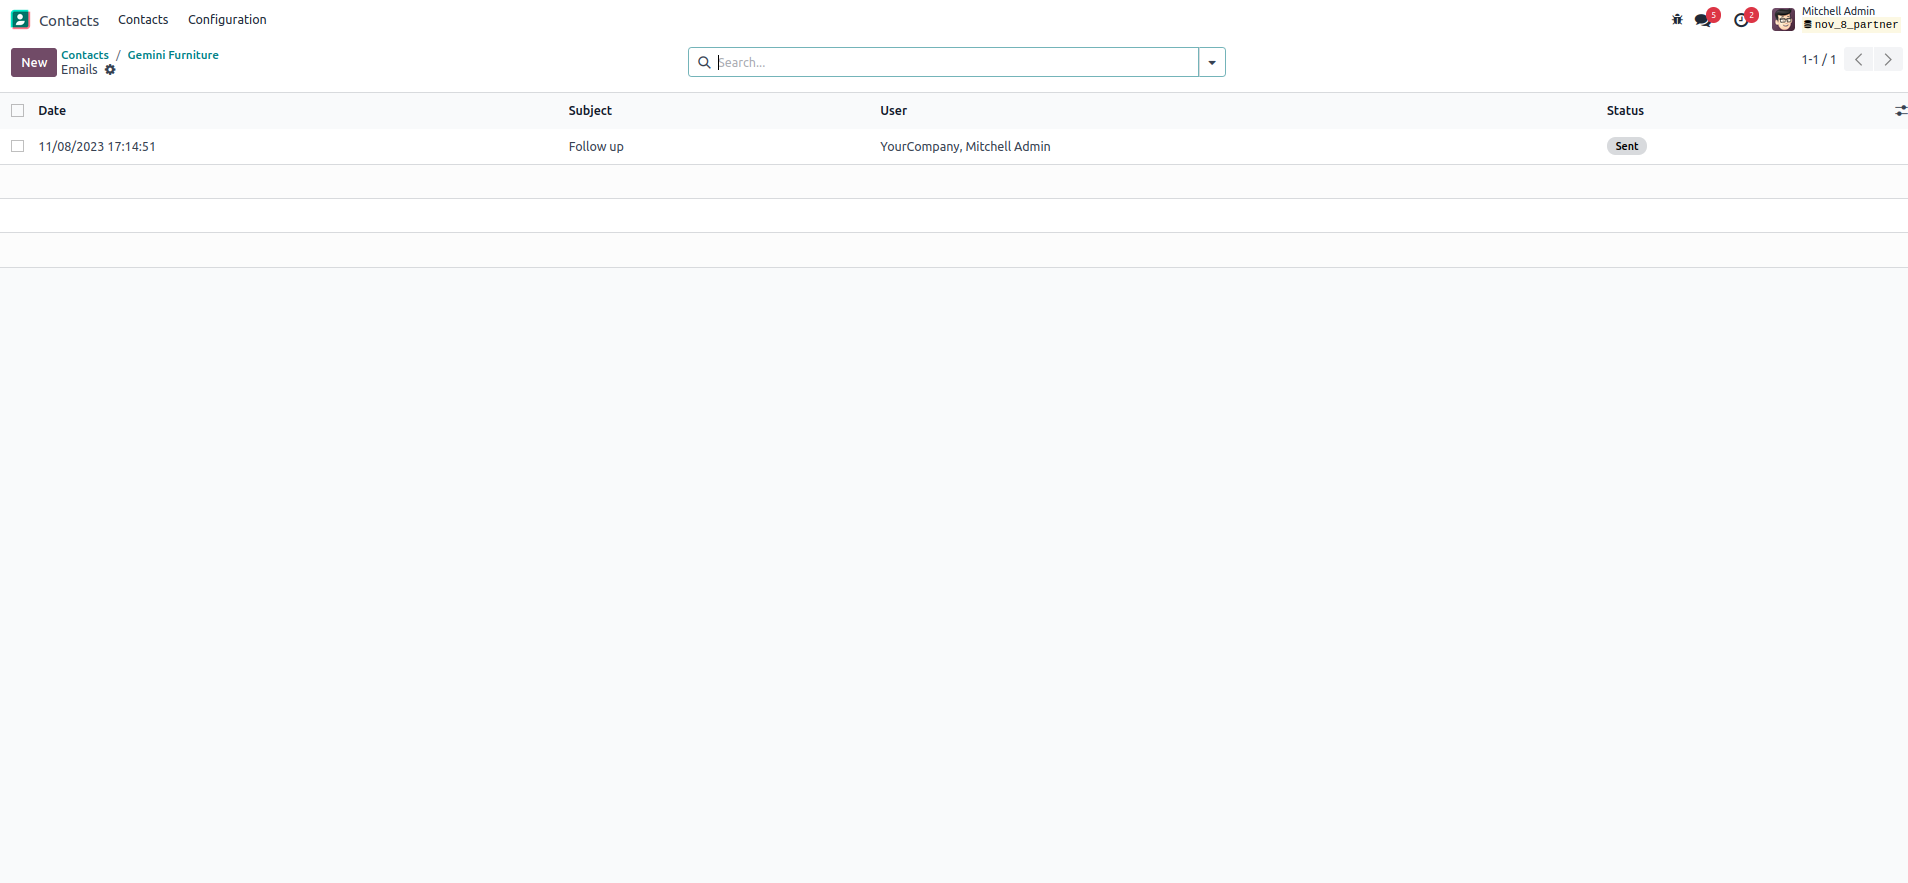The image size is (1908, 883).
Task: Open the activities clock icon
Action: 1742,19
